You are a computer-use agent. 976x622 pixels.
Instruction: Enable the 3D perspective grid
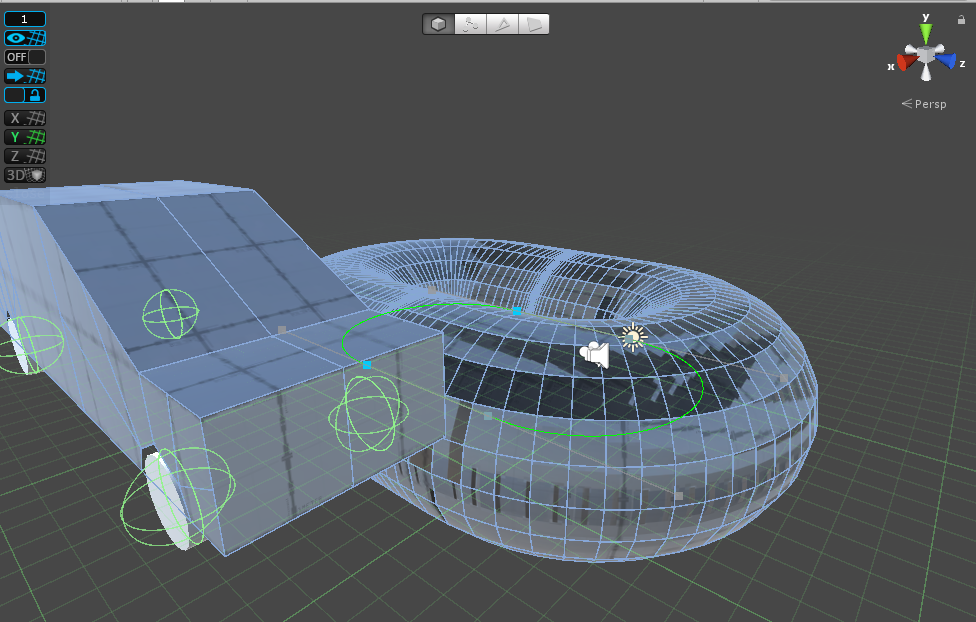pos(25,175)
